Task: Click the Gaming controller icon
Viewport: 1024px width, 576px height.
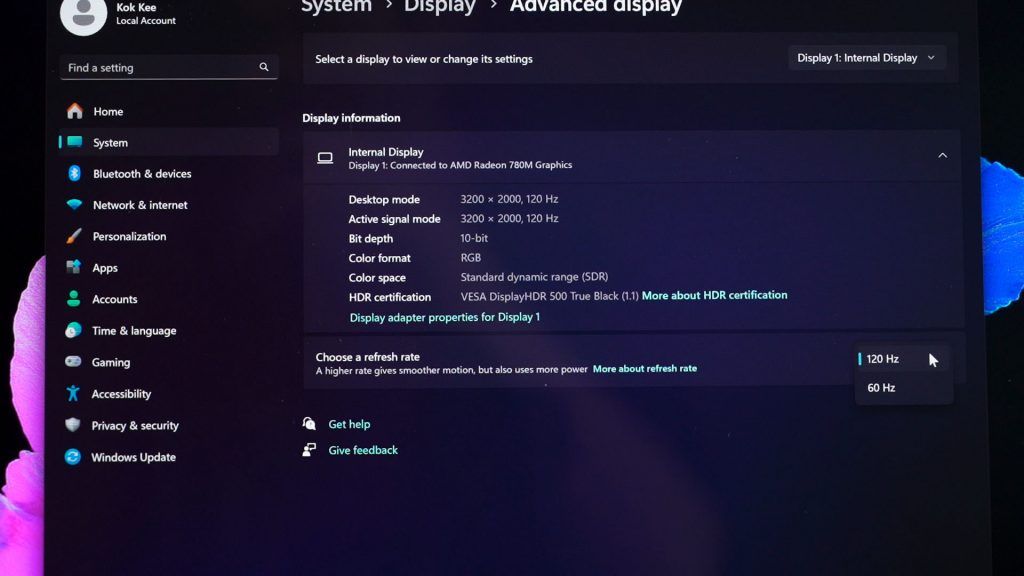Action: pyautogui.click(x=73, y=361)
